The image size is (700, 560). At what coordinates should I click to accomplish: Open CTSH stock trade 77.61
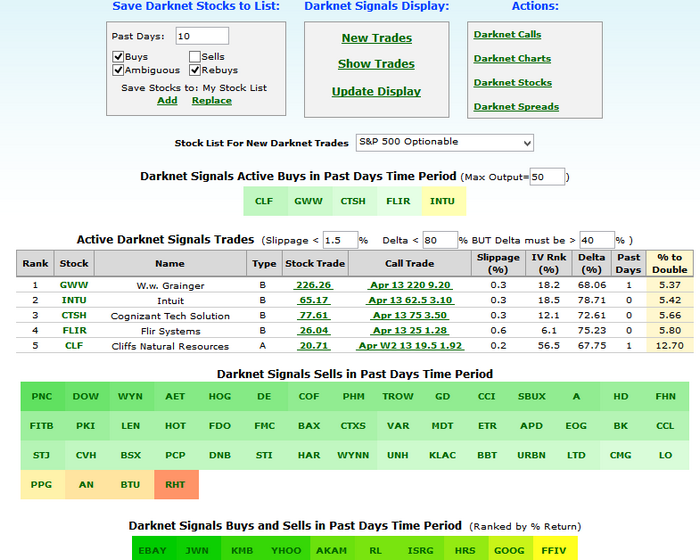(313, 315)
